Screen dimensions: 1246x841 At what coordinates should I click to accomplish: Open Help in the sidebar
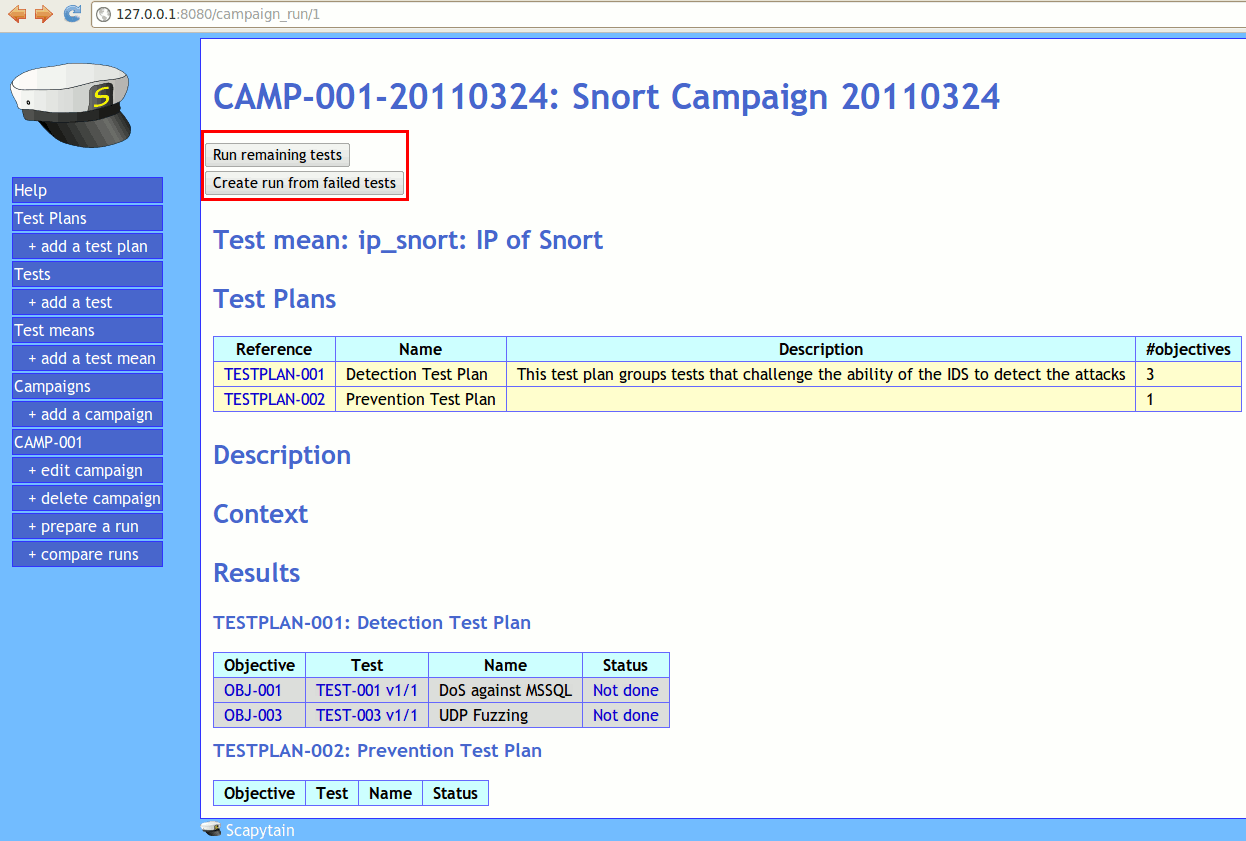87,190
